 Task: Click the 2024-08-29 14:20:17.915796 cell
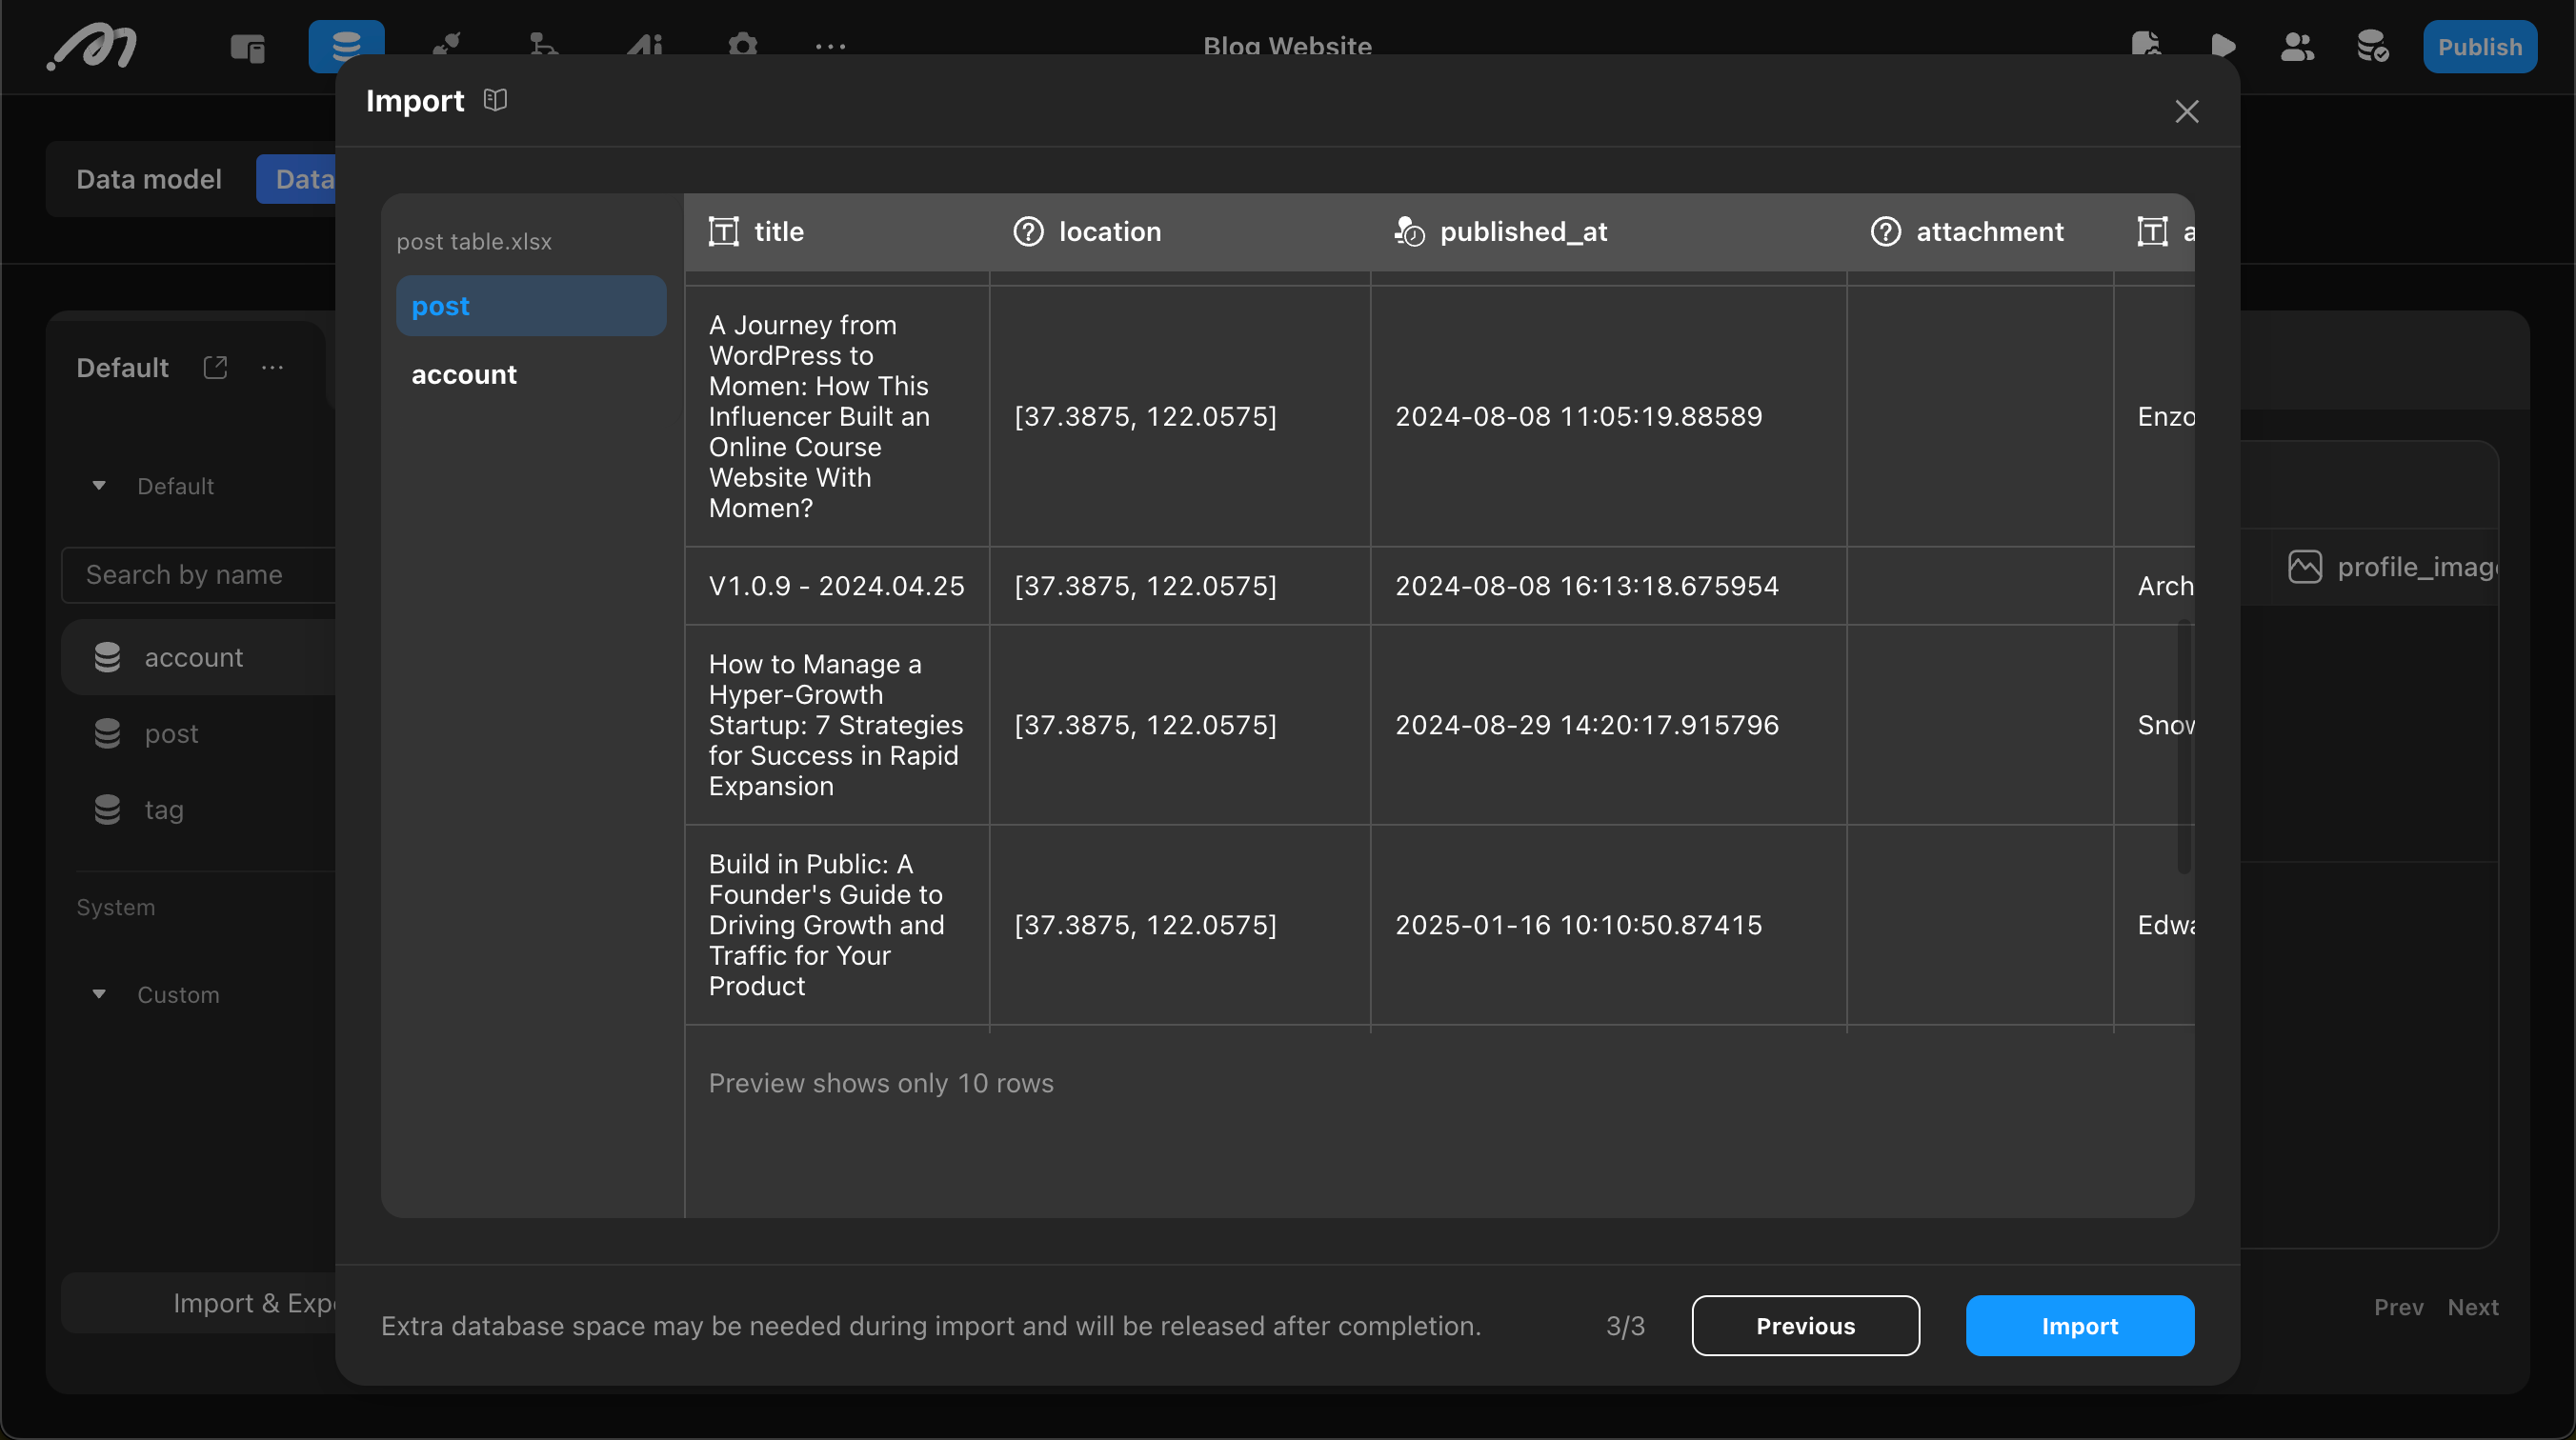click(1608, 724)
